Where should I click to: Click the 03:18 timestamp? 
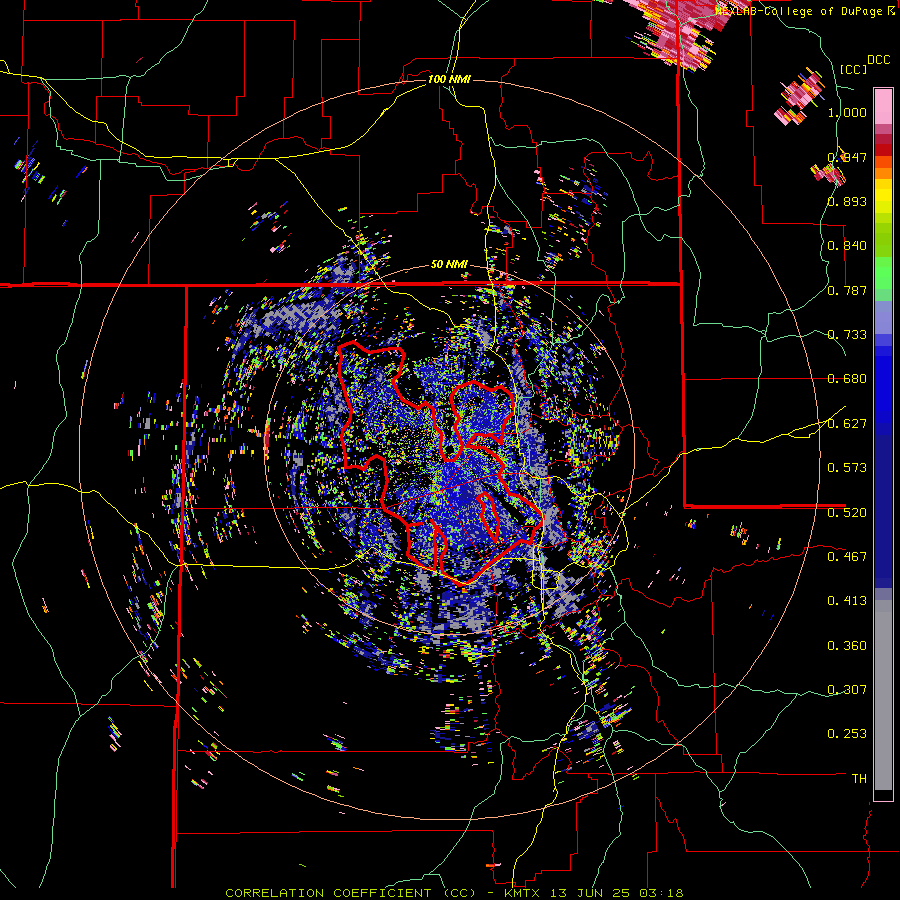[x=660, y=893]
